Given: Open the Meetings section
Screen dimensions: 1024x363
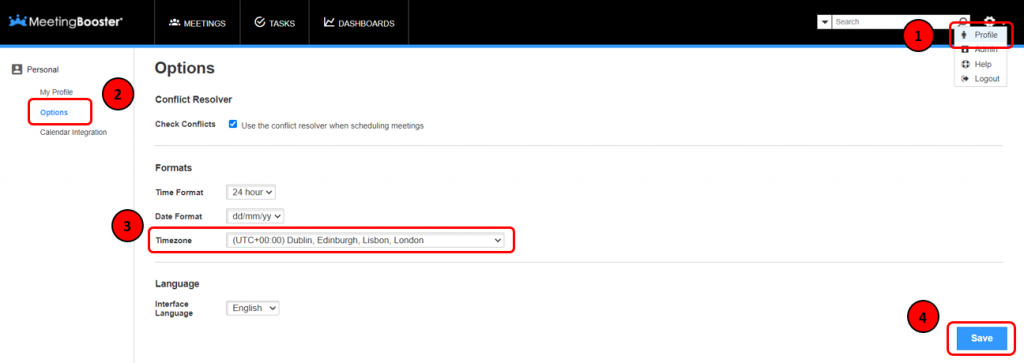Looking at the screenshot, I should [x=197, y=23].
